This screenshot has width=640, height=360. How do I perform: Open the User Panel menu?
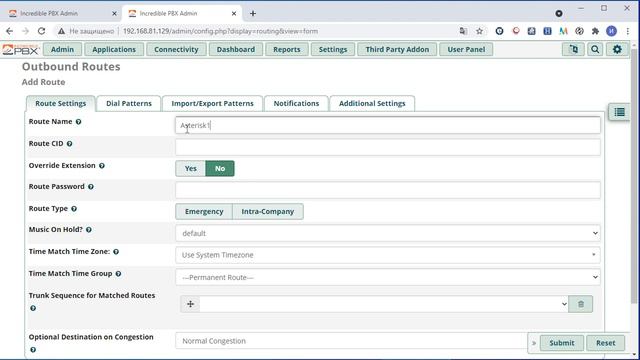click(x=466, y=49)
